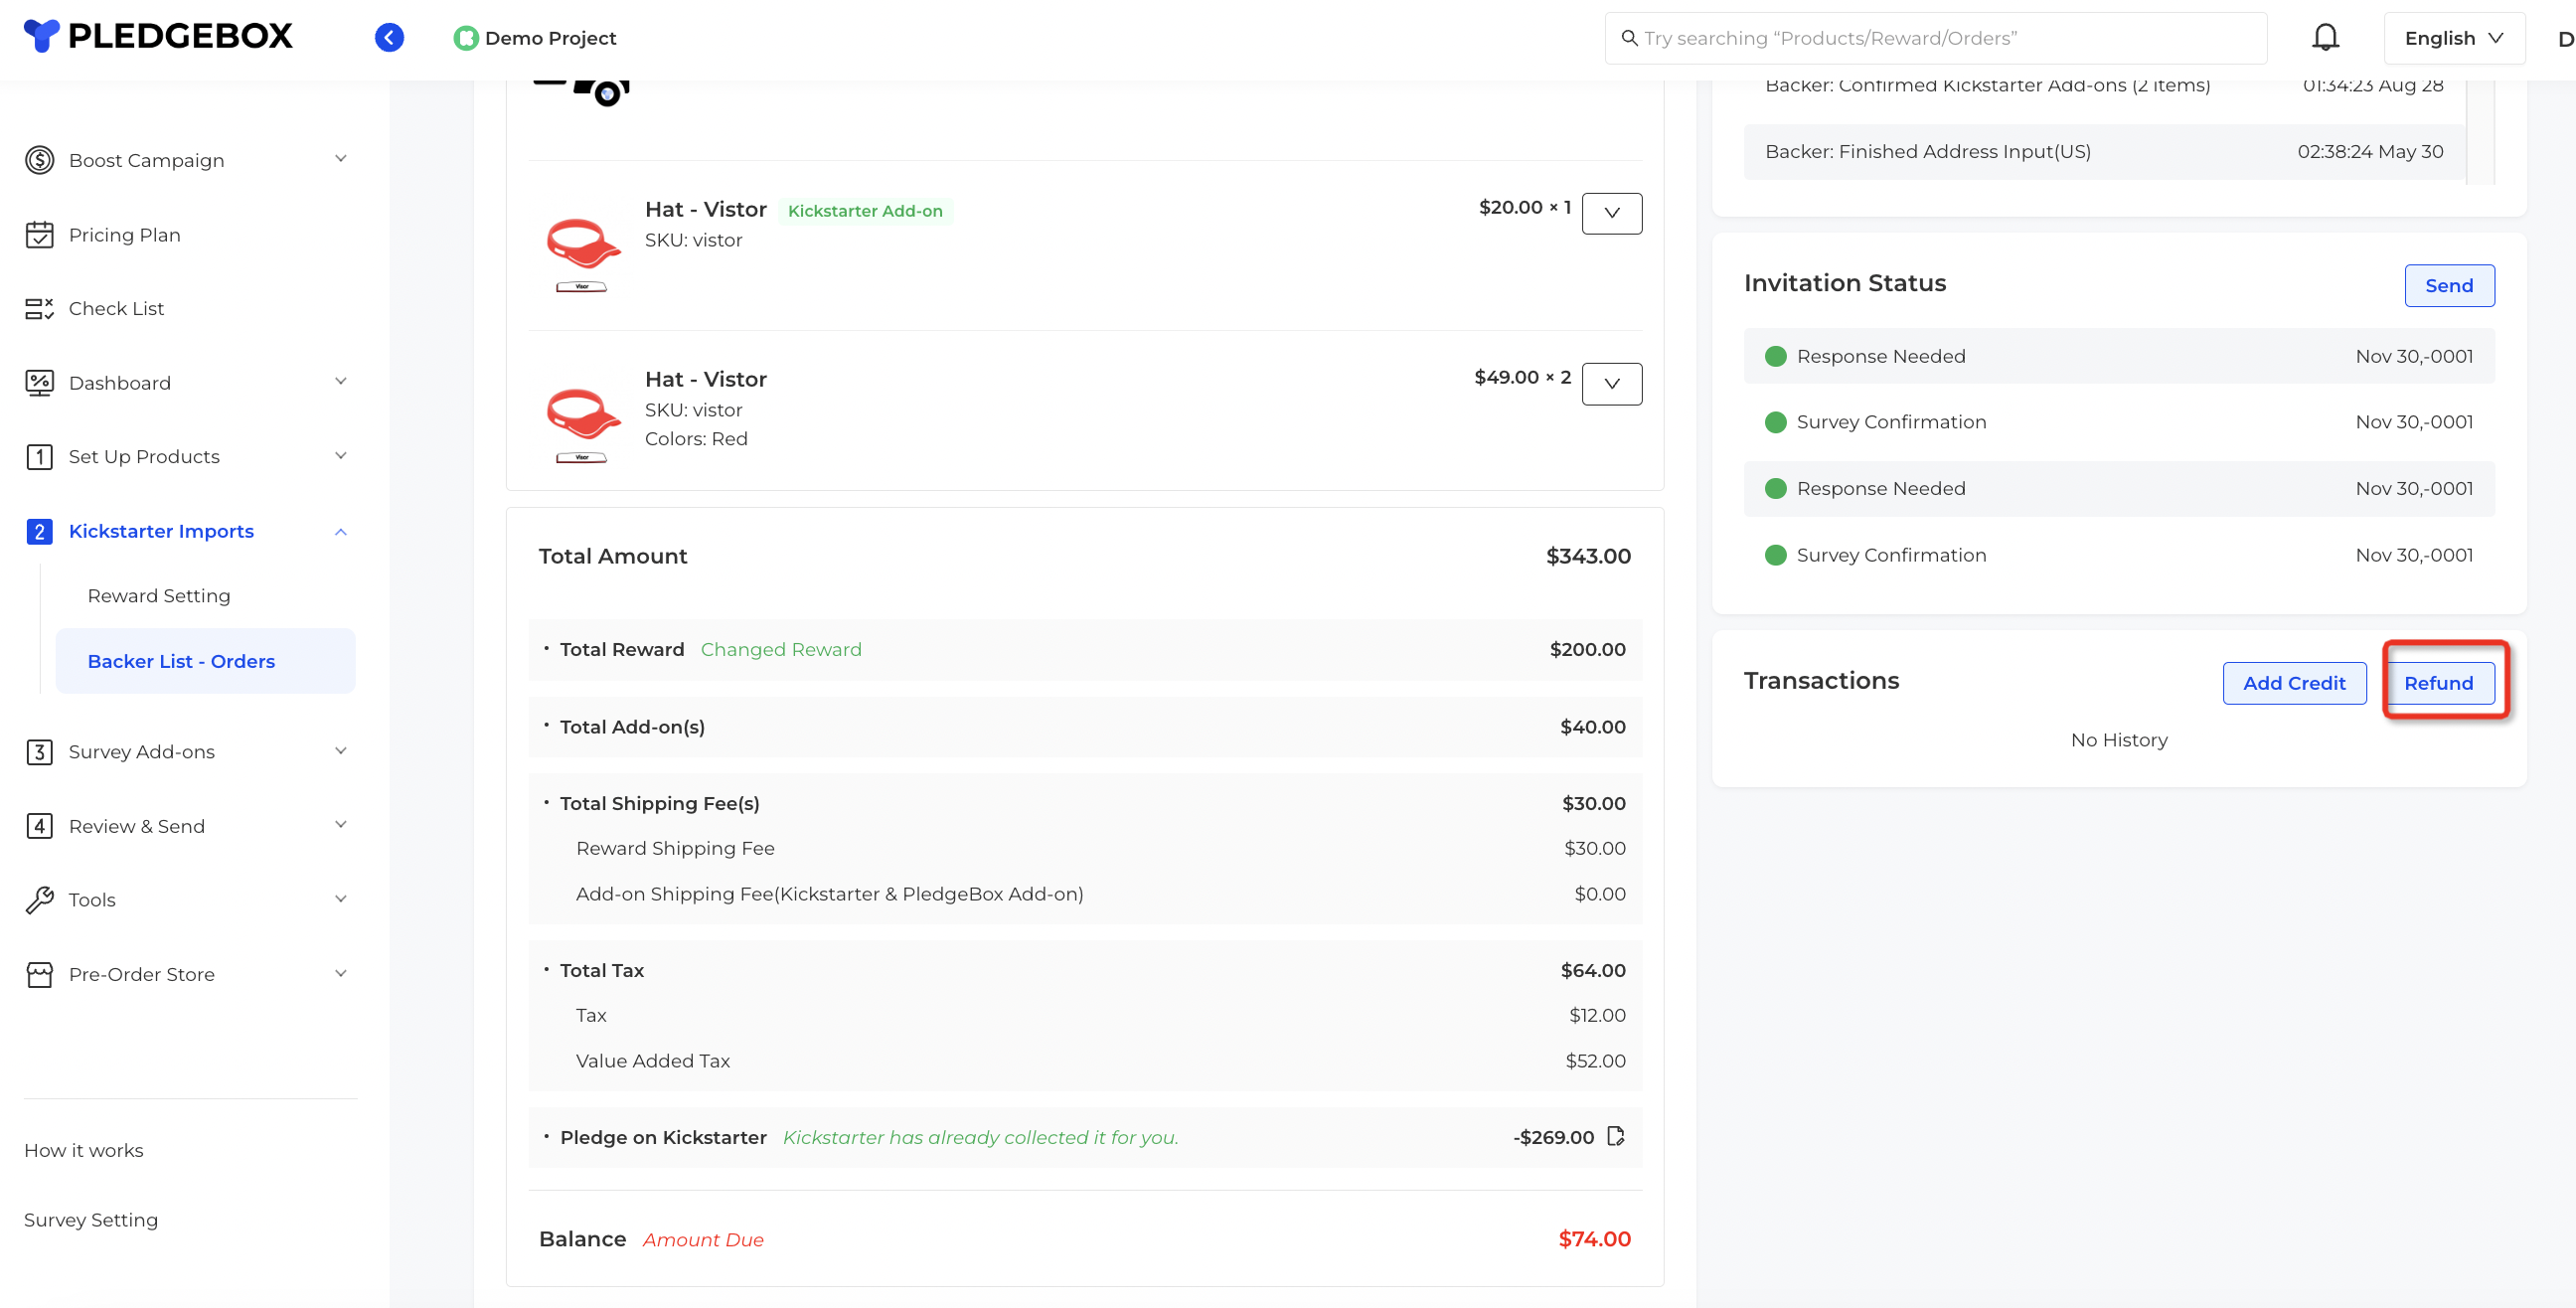Click the Tools wrench icon

pyautogui.click(x=39, y=900)
